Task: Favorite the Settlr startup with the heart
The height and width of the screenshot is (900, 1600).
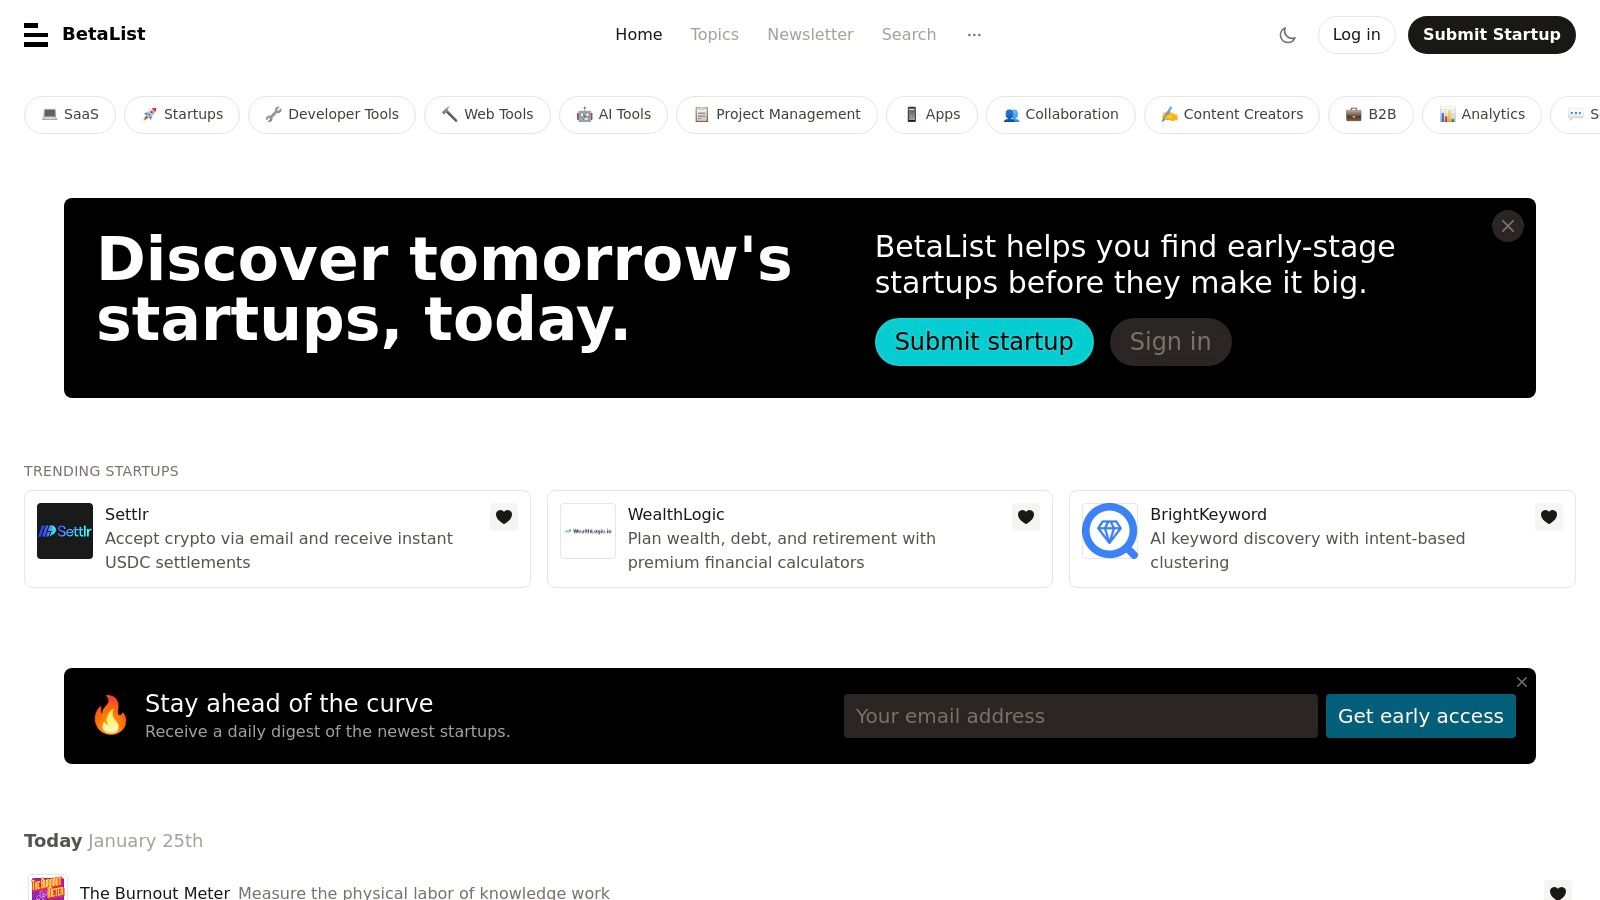Action: pos(504,517)
